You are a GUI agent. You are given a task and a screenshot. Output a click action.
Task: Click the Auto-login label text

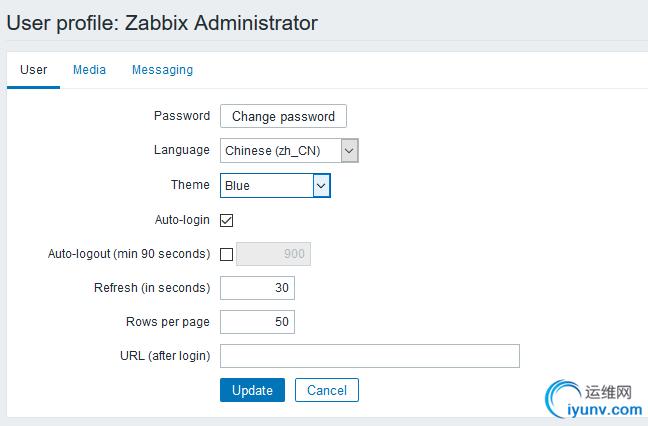182,220
